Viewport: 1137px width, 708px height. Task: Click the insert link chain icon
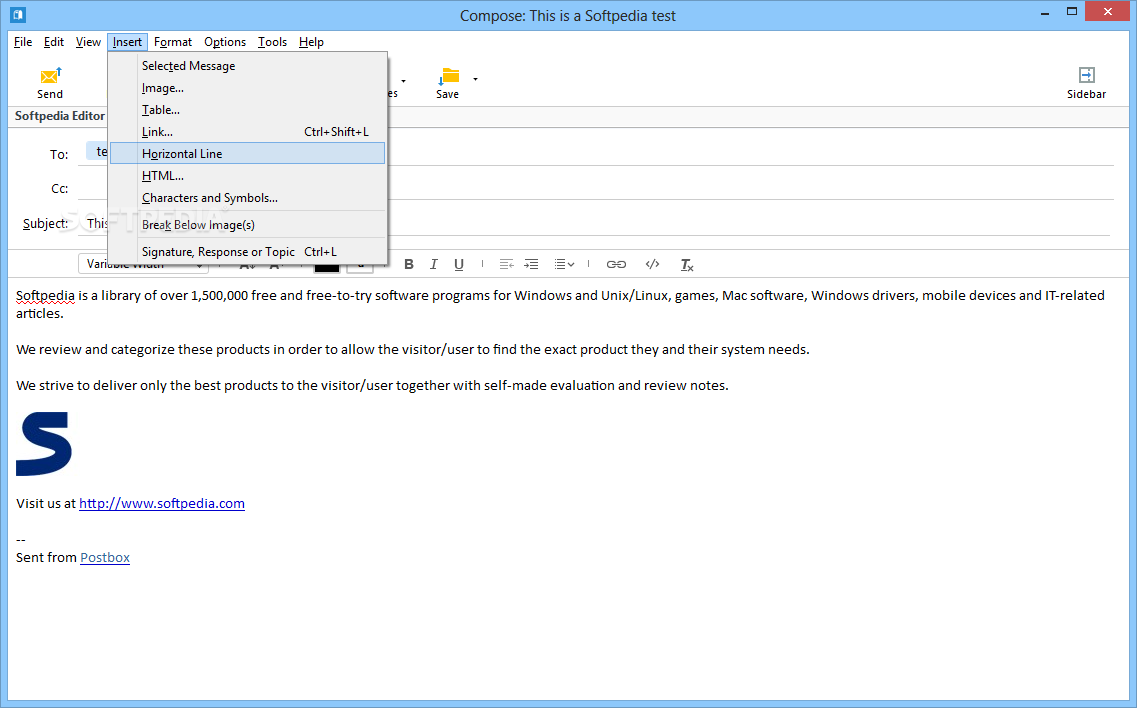(x=616, y=264)
